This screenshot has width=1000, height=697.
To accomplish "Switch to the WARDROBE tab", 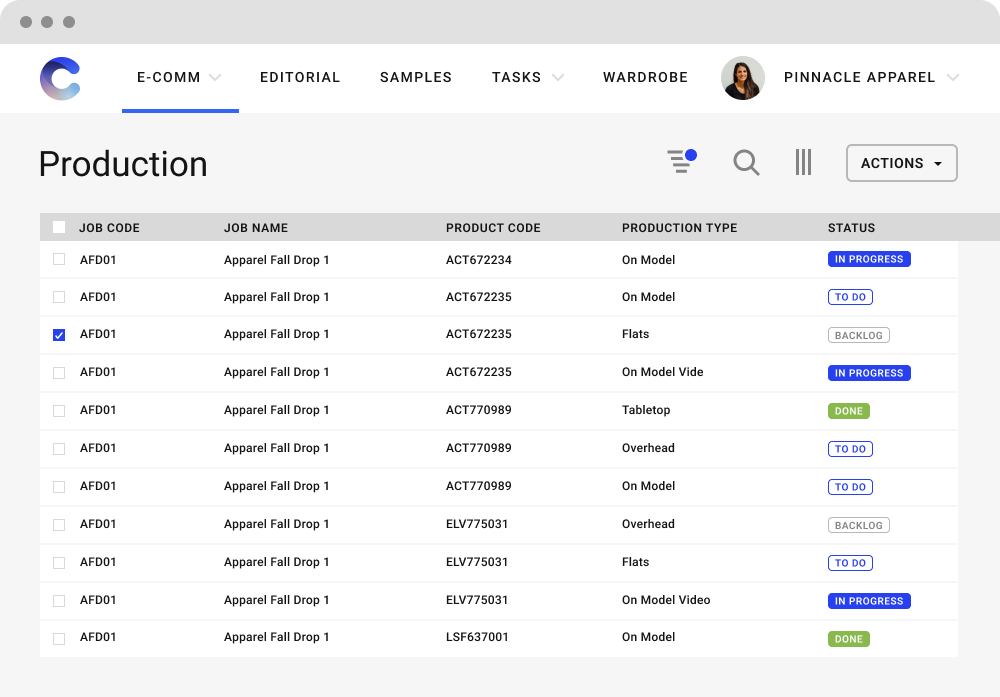I will pos(645,77).
